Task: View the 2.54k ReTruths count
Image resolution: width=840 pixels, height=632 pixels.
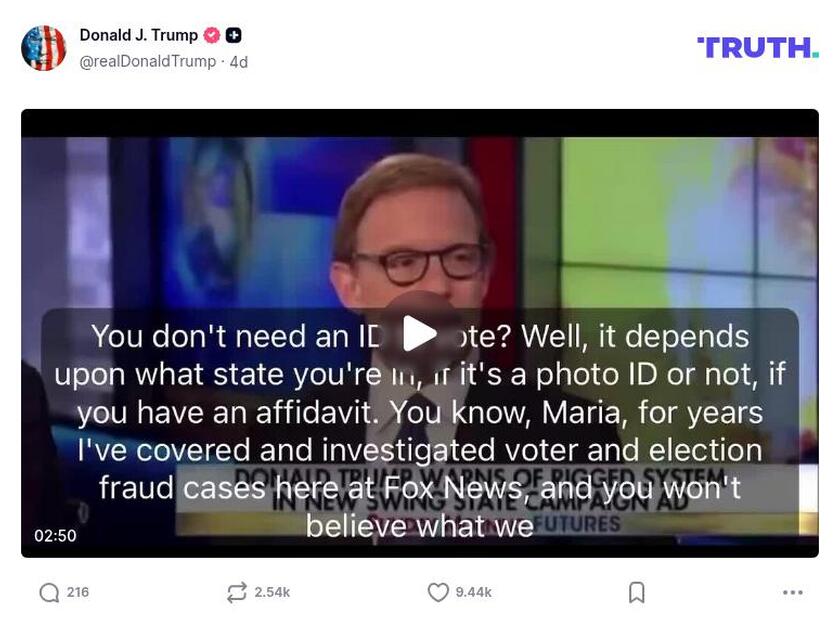Action: (272, 592)
